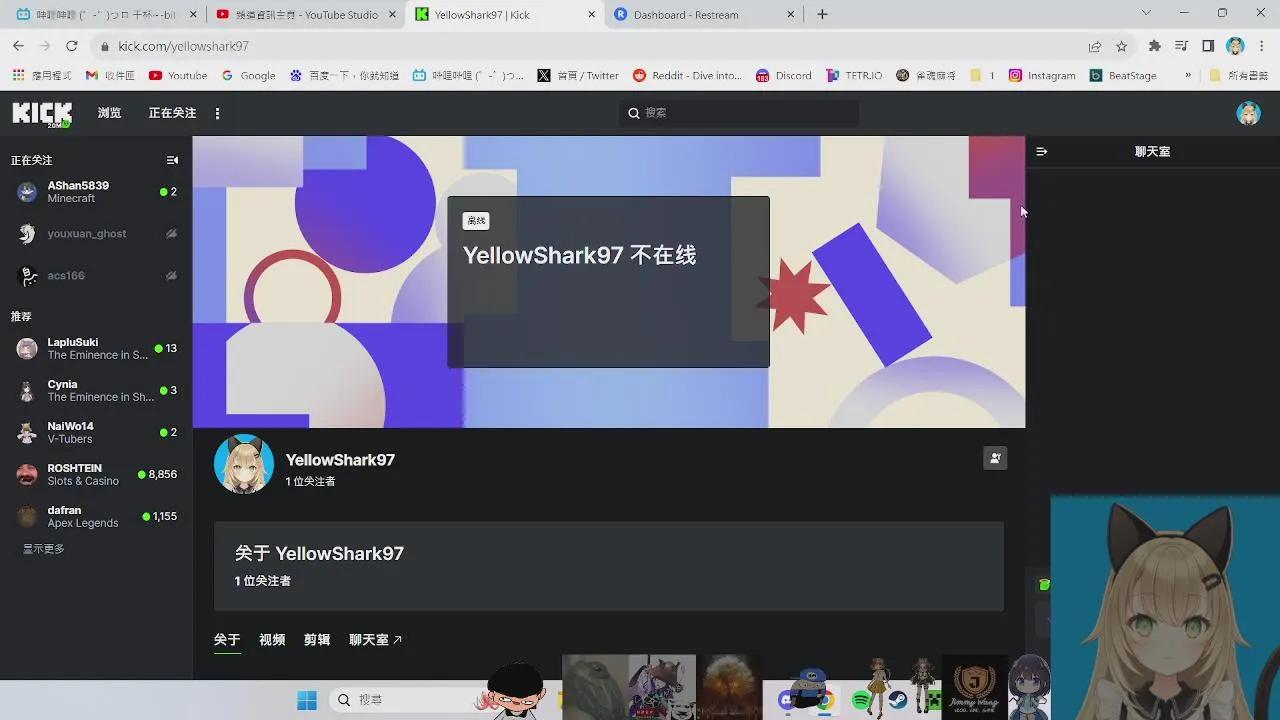
Task: Open the Windows Start menu
Action: coord(307,700)
